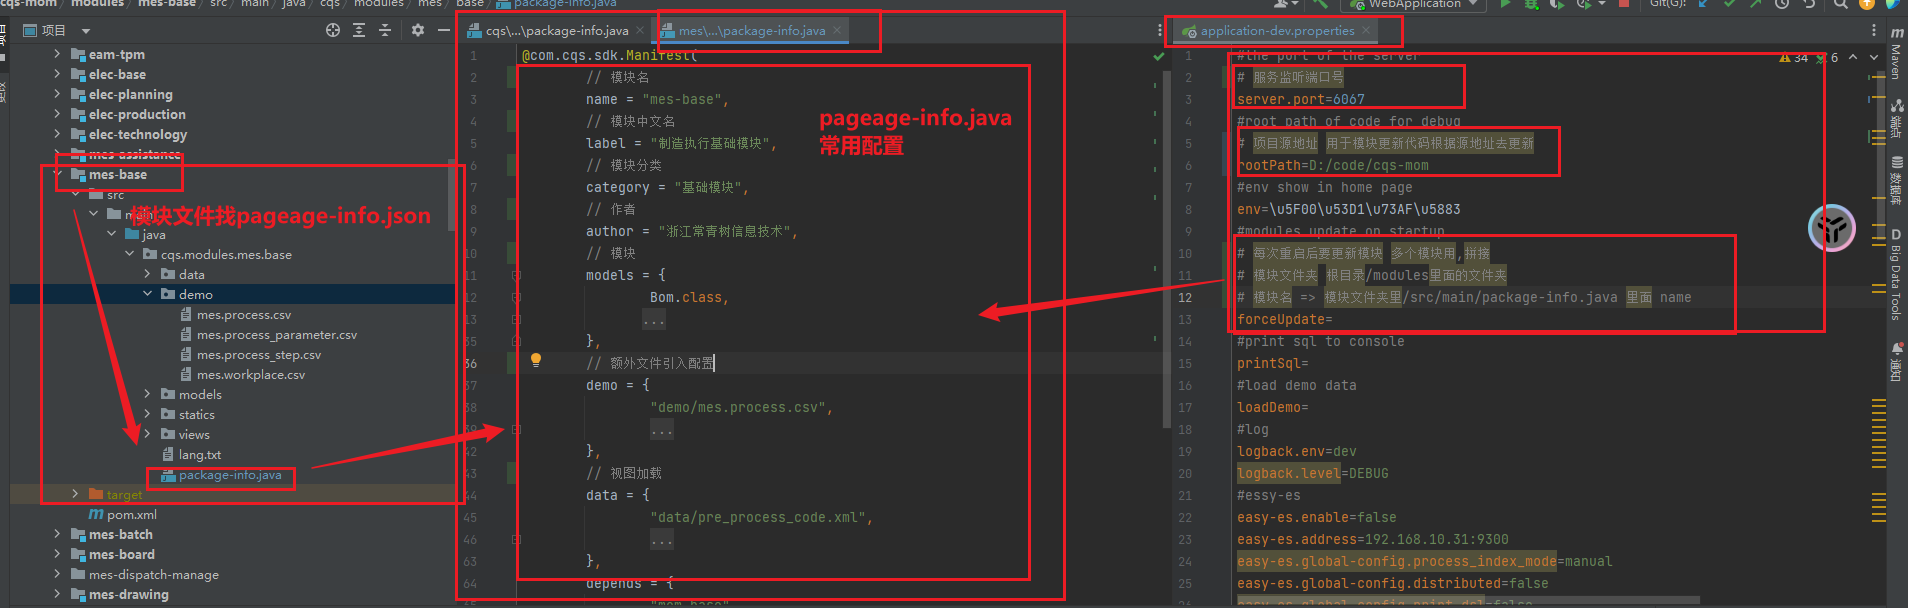The image size is (1908, 608).
Task: Open the left editor tab list three-dots menu
Action: click(1160, 31)
